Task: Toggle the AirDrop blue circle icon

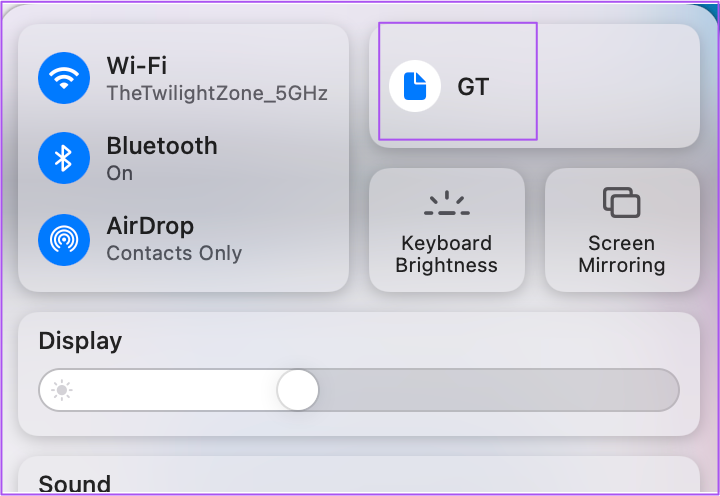Action: tap(64, 240)
